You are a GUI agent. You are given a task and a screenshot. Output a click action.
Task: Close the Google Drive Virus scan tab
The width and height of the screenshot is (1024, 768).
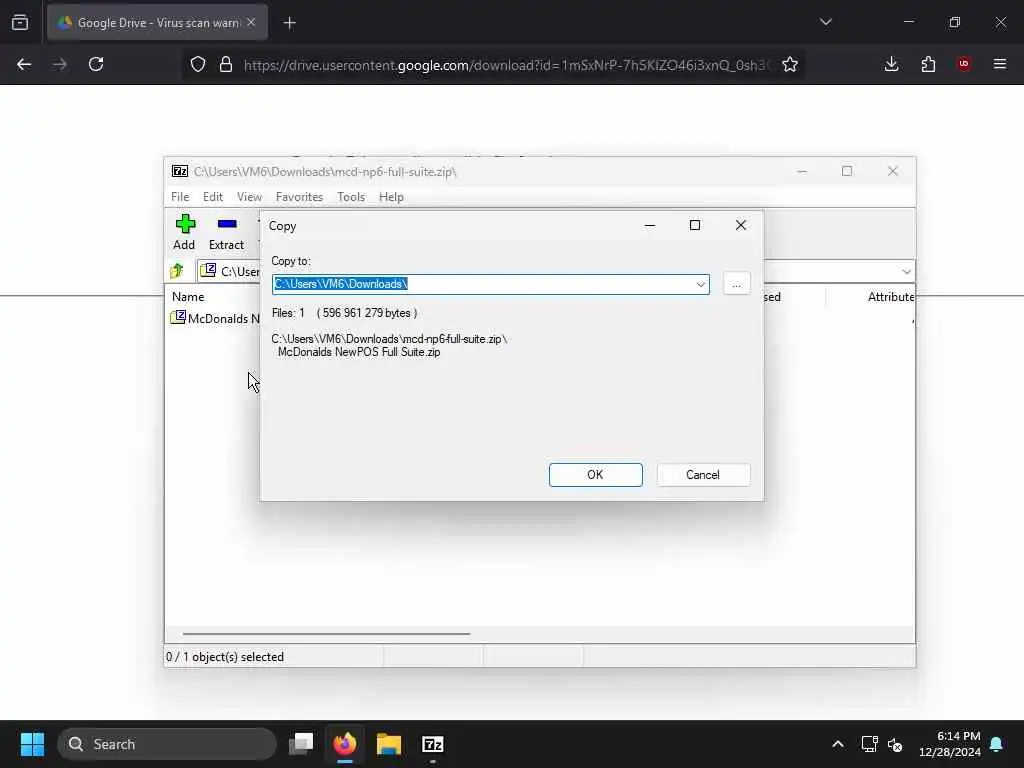tap(251, 22)
